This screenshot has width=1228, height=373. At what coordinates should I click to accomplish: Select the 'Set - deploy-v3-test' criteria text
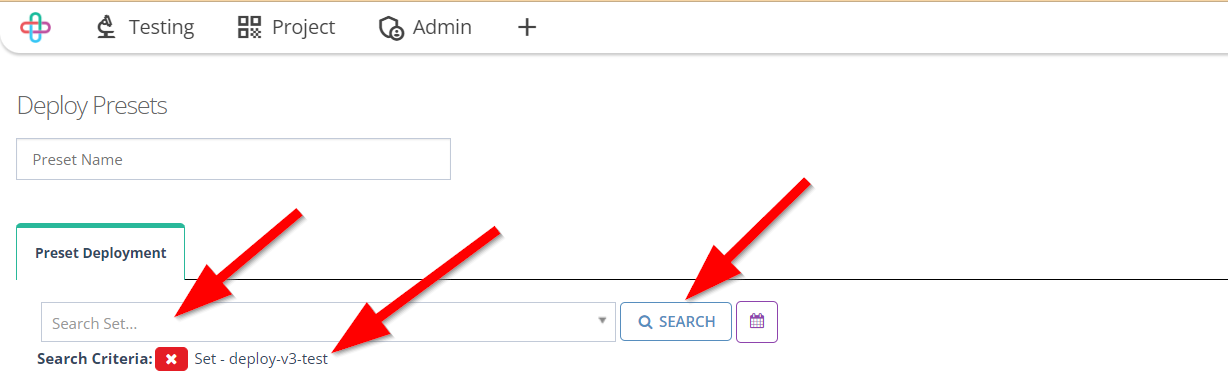tap(261, 358)
